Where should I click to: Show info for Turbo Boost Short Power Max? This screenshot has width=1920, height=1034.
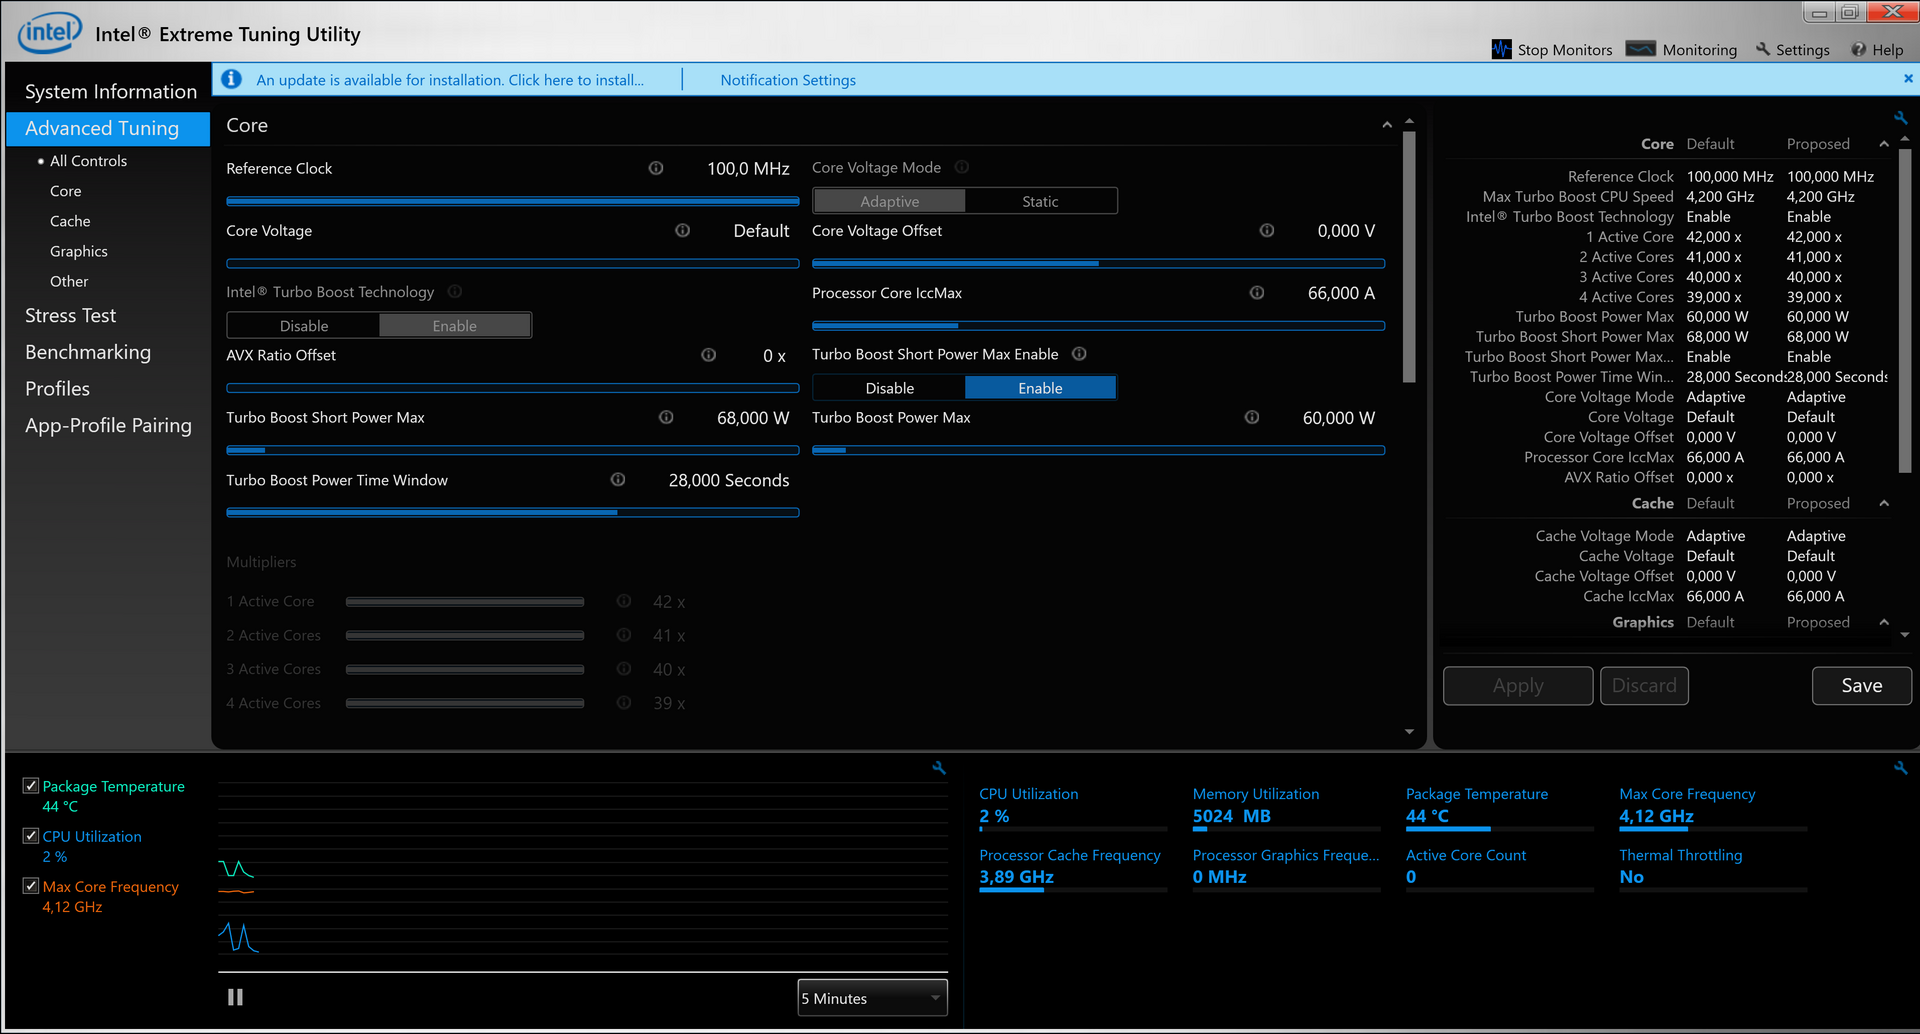(x=666, y=417)
